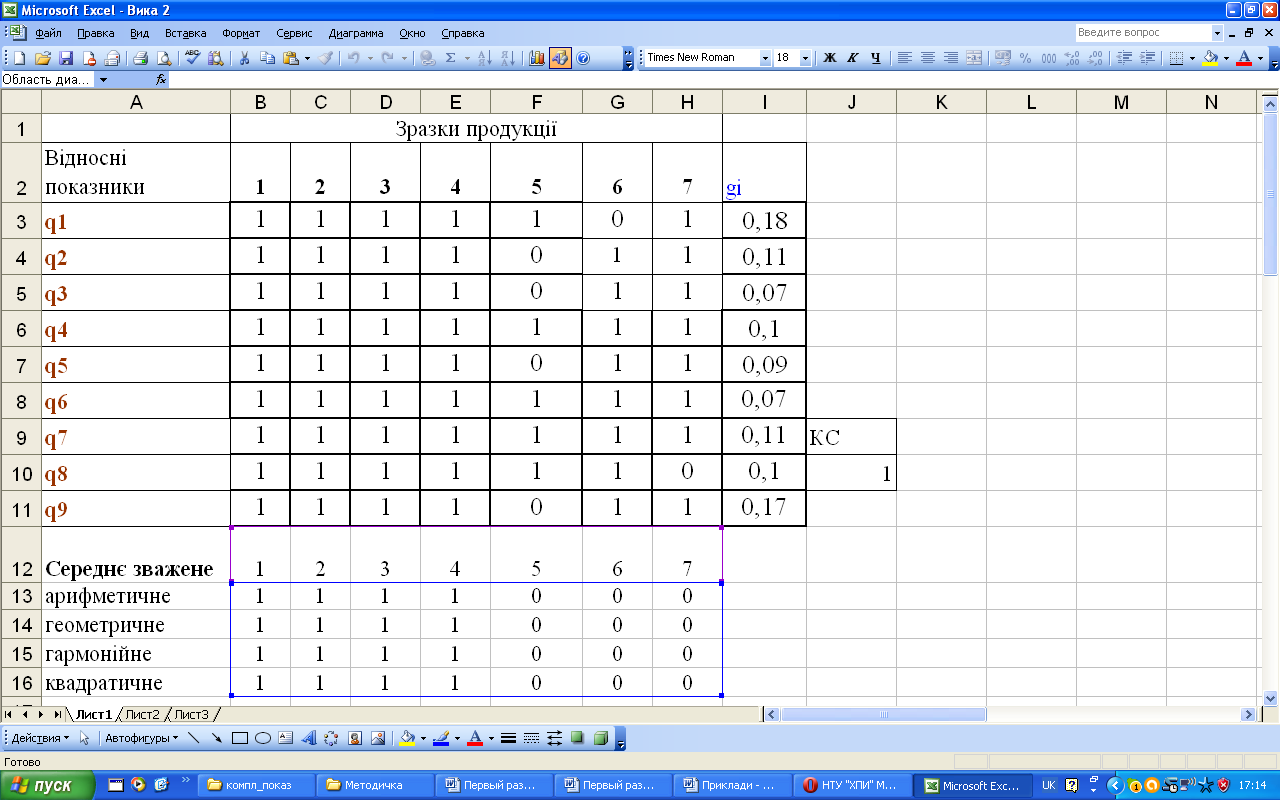The image size is (1280, 800).
Task: Toggle Italic (К) formatting
Action: tap(853, 58)
